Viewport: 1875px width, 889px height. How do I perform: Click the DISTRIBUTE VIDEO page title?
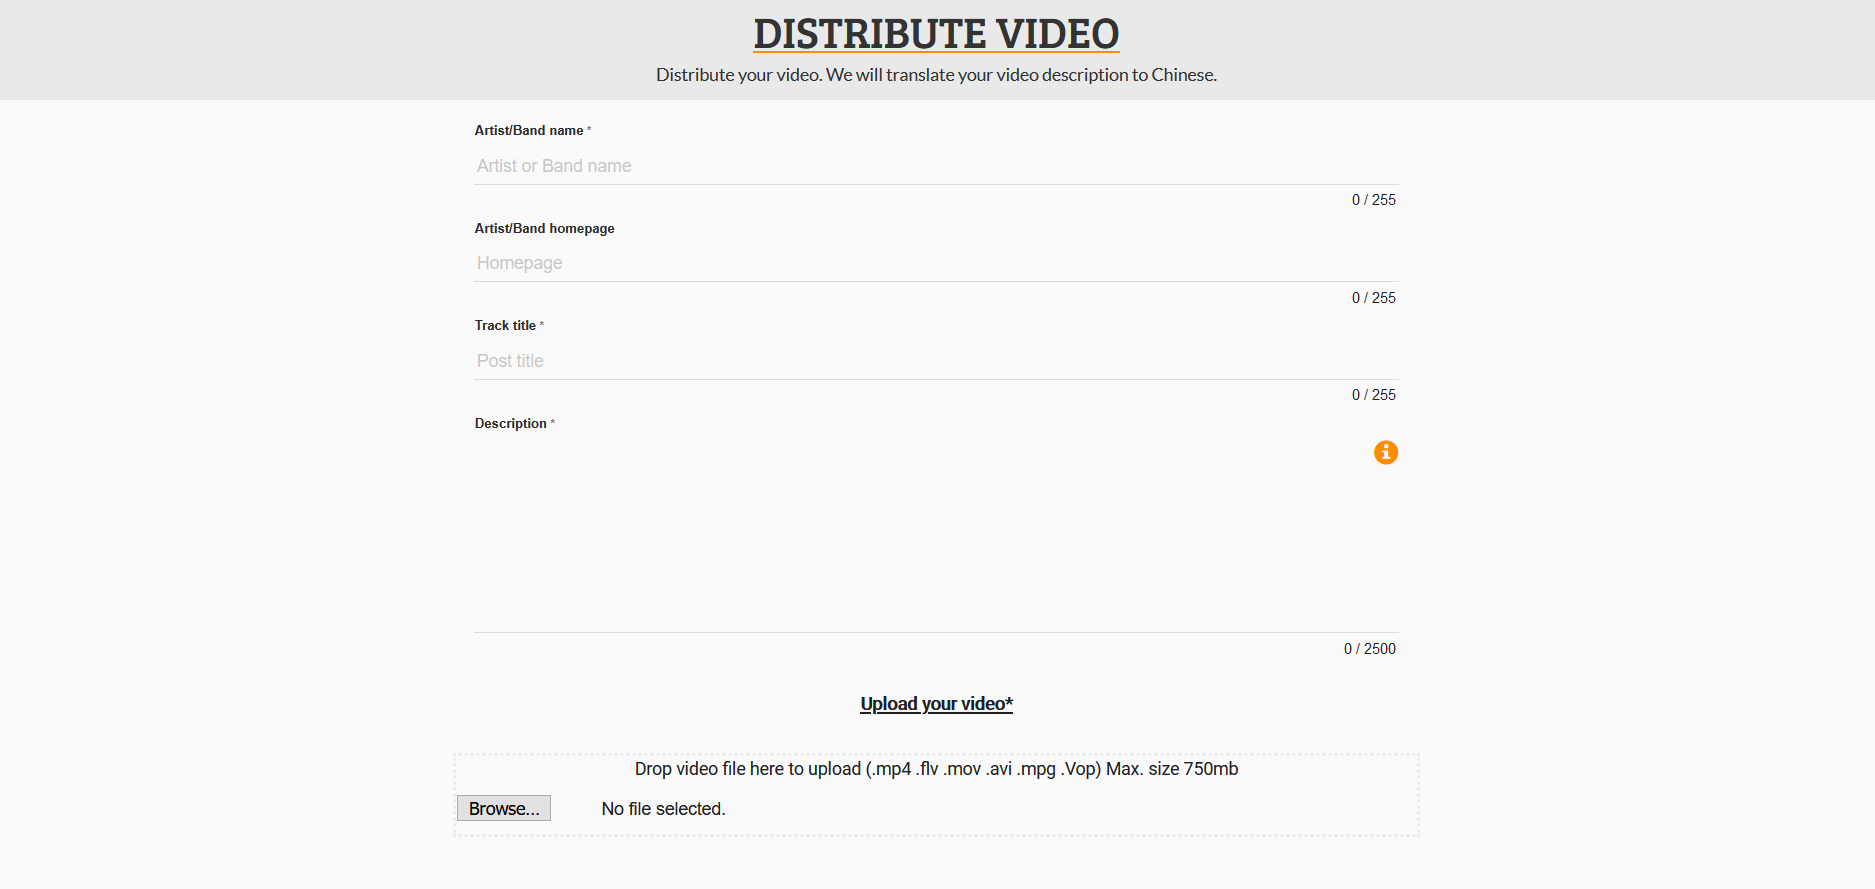pos(936,34)
